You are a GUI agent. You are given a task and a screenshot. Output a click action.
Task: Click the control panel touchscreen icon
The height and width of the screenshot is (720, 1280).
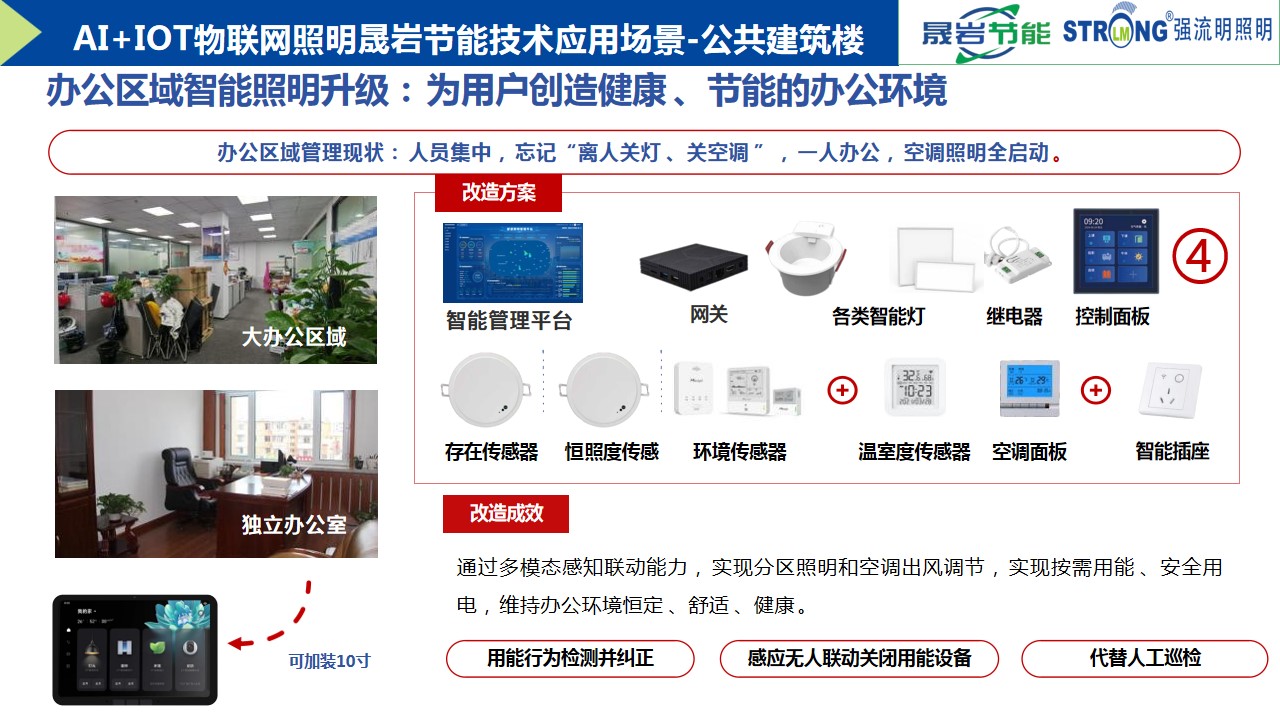1116,250
